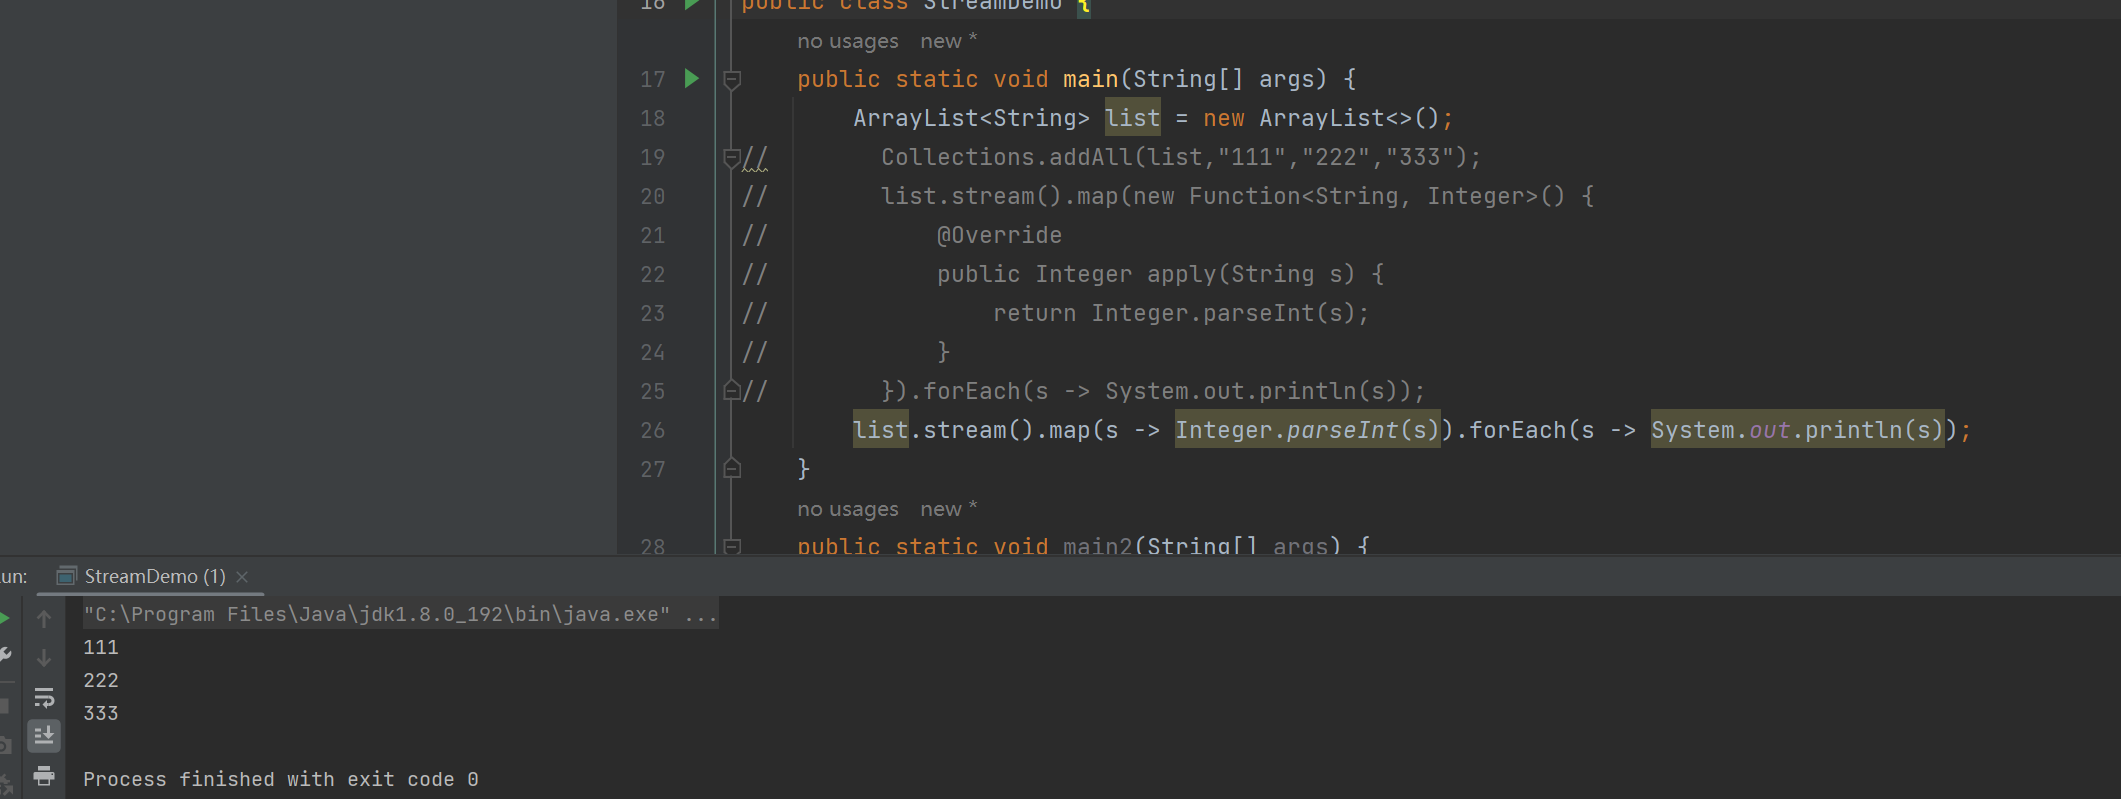Click highlighted 'list' variable on line 18

pos(1133,118)
